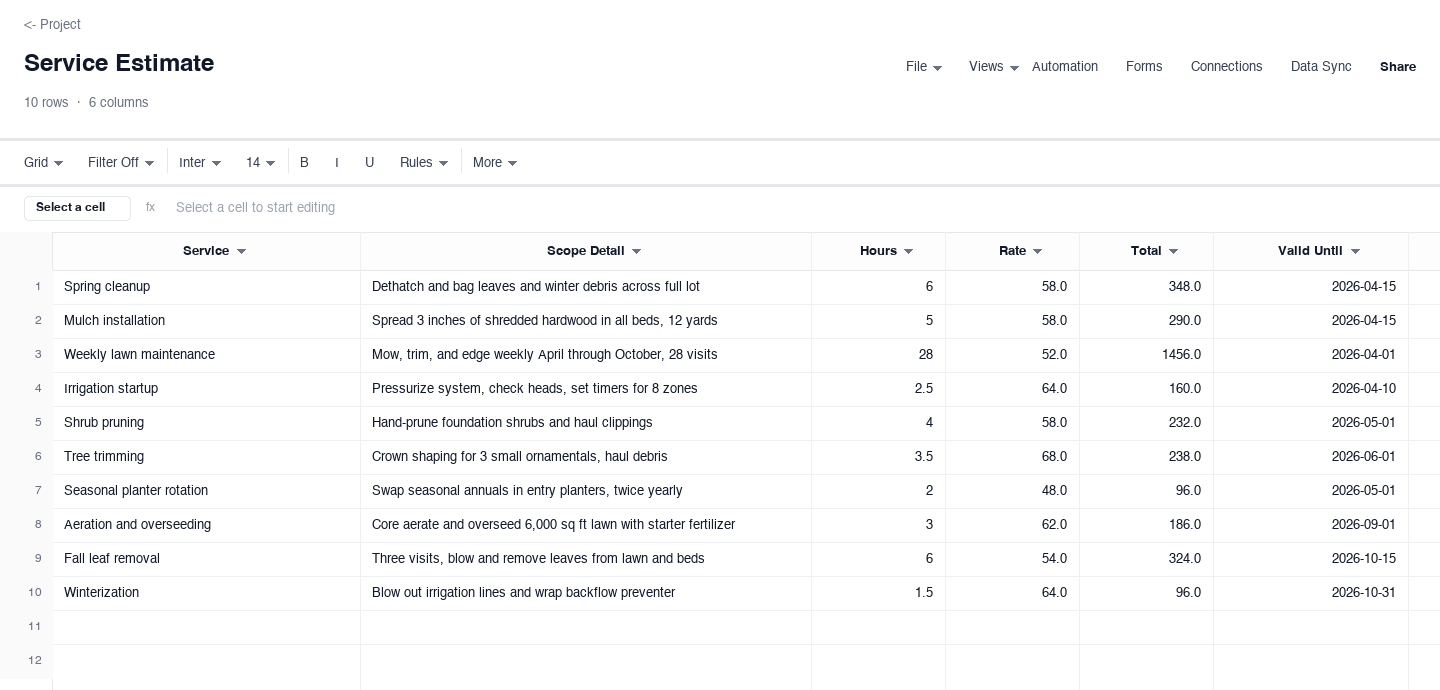Open the Inter font dropdown
This screenshot has height=690, width=1440.
coord(200,163)
